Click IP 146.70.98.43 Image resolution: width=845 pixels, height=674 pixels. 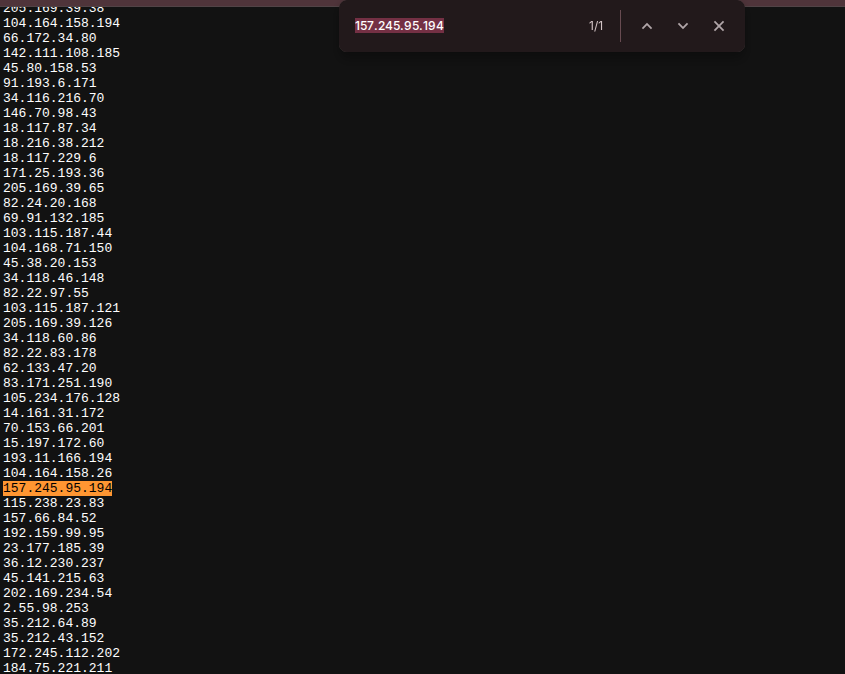click(50, 113)
